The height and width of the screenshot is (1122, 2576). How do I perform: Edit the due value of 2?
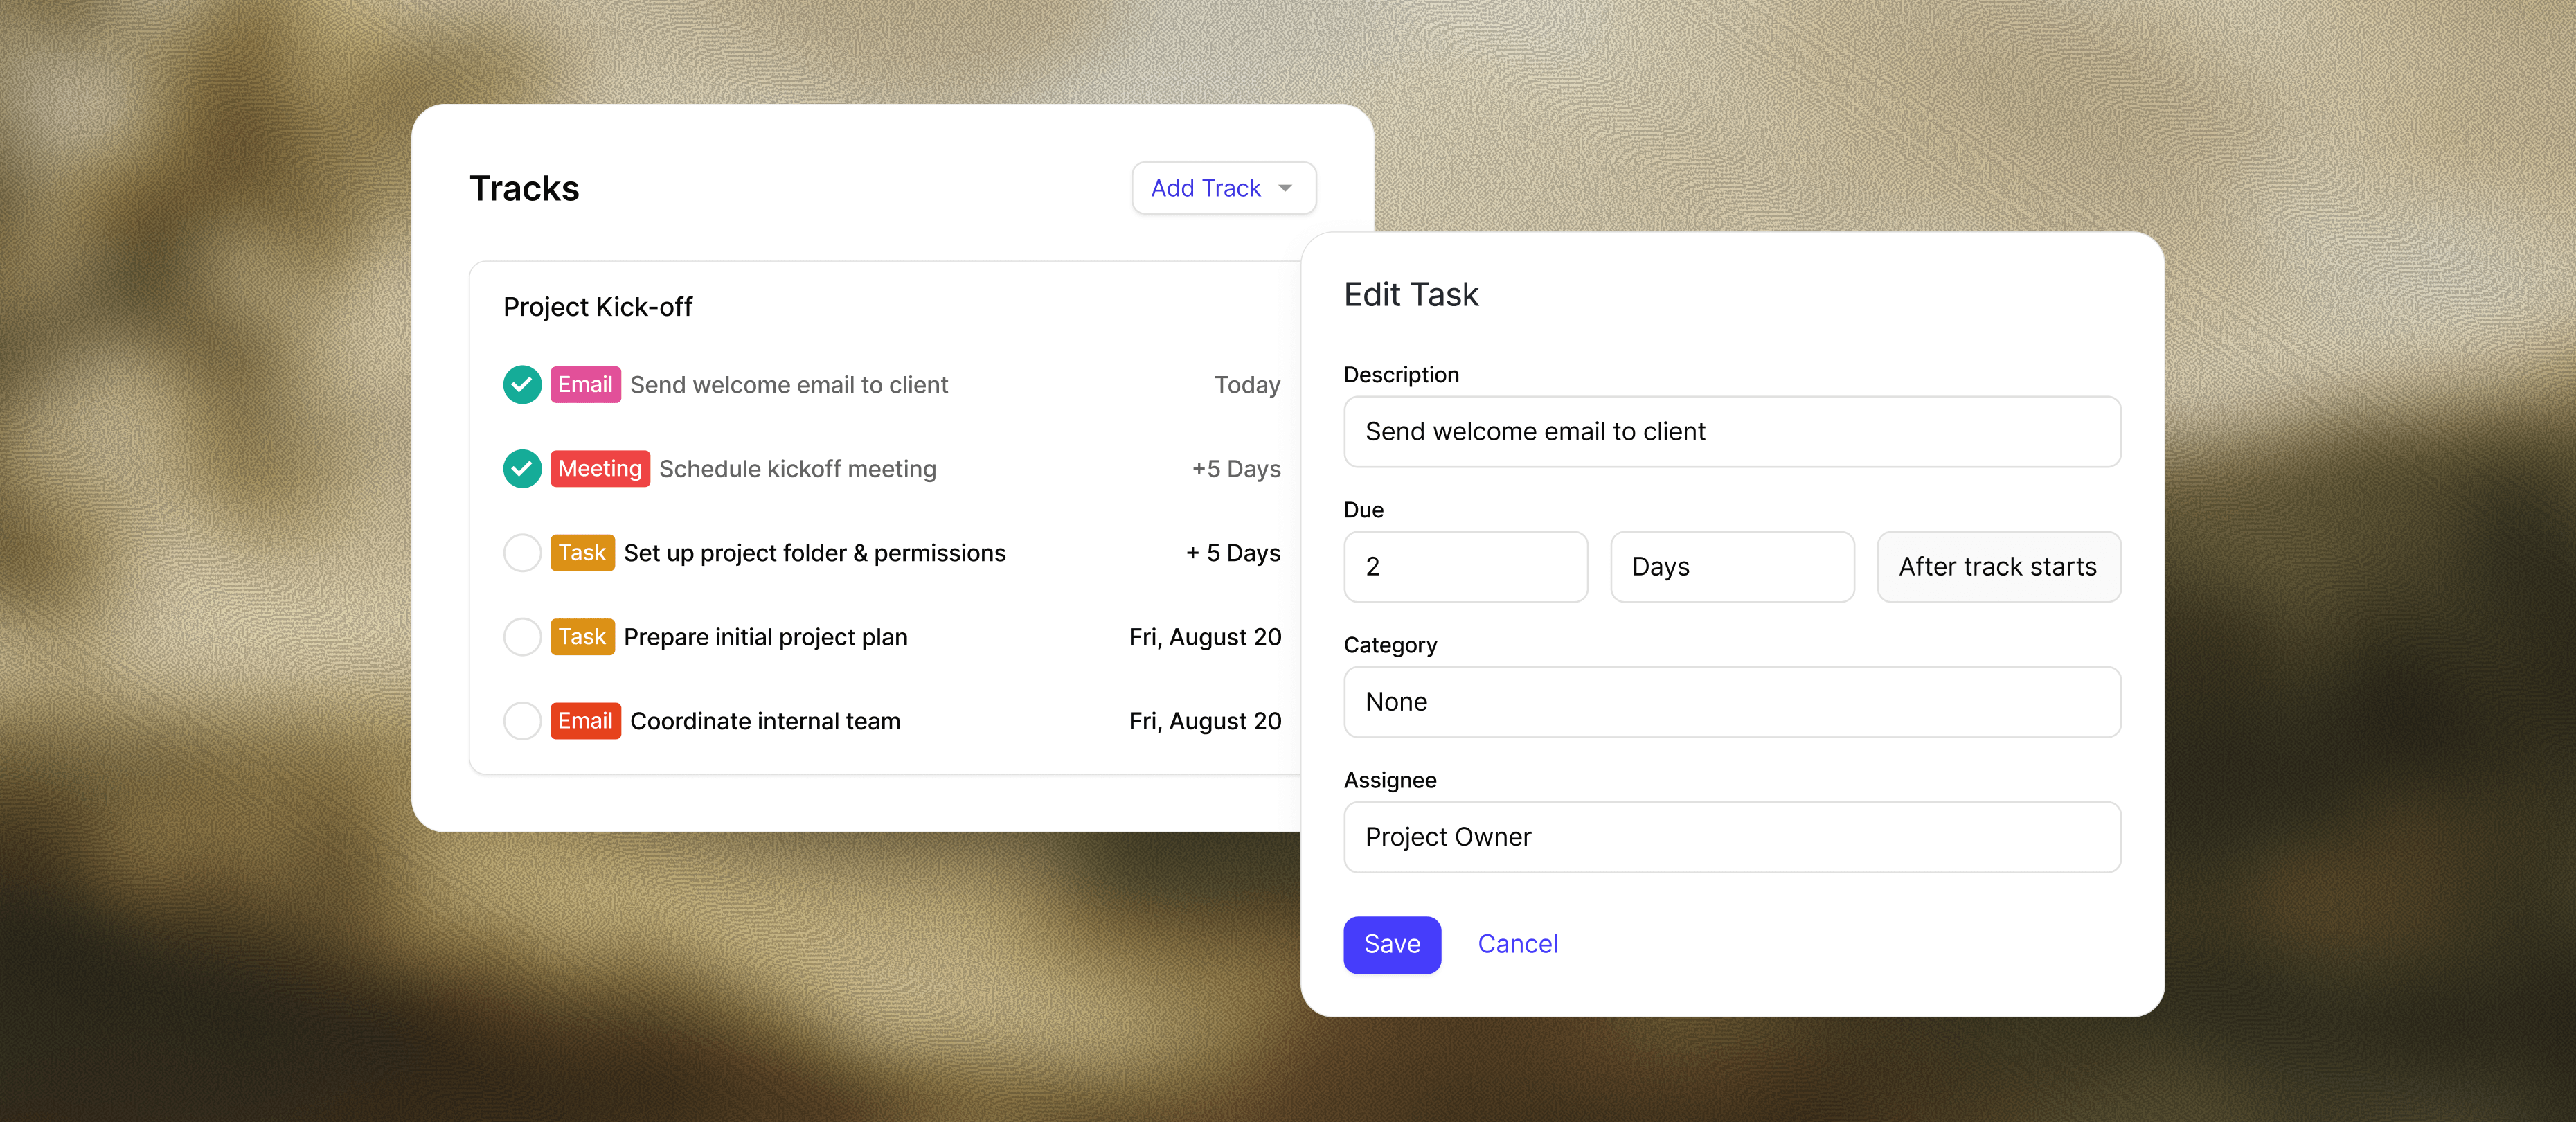[1465, 567]
